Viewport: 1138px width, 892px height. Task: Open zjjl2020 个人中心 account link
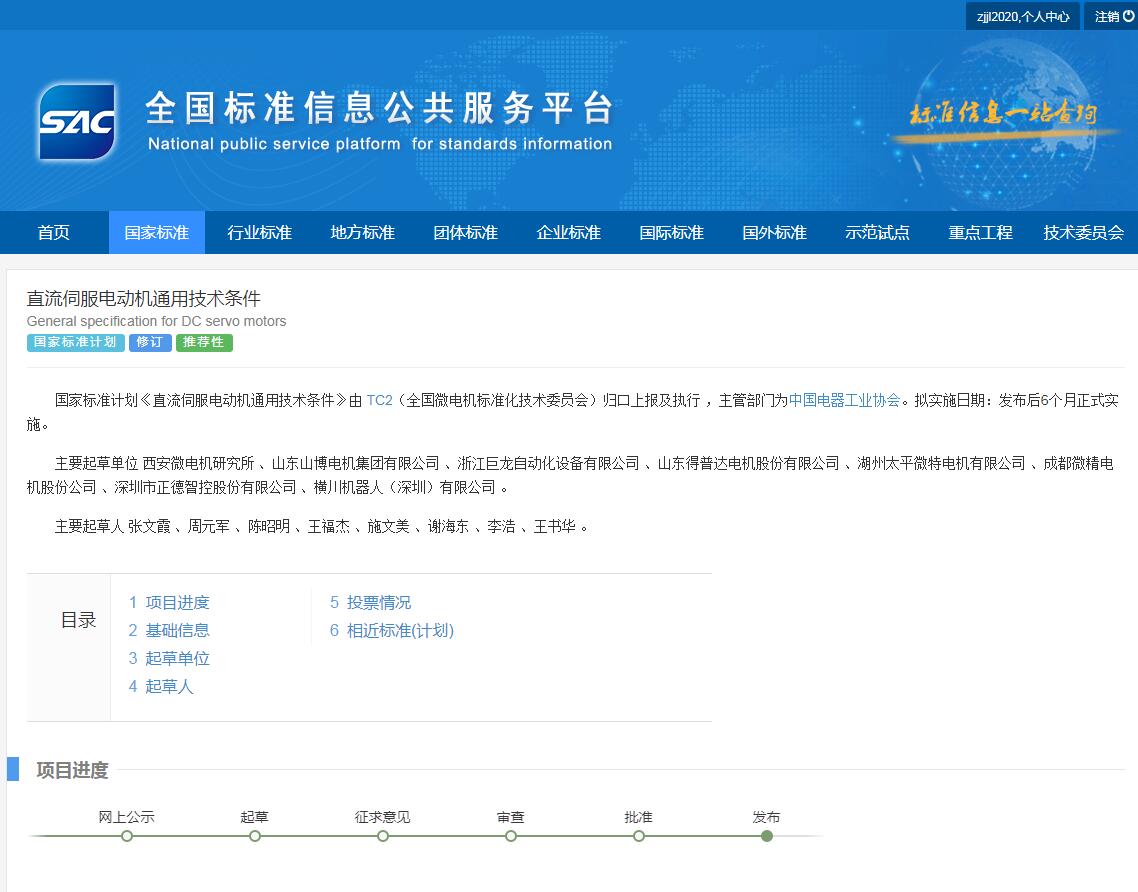point(1022,16)
